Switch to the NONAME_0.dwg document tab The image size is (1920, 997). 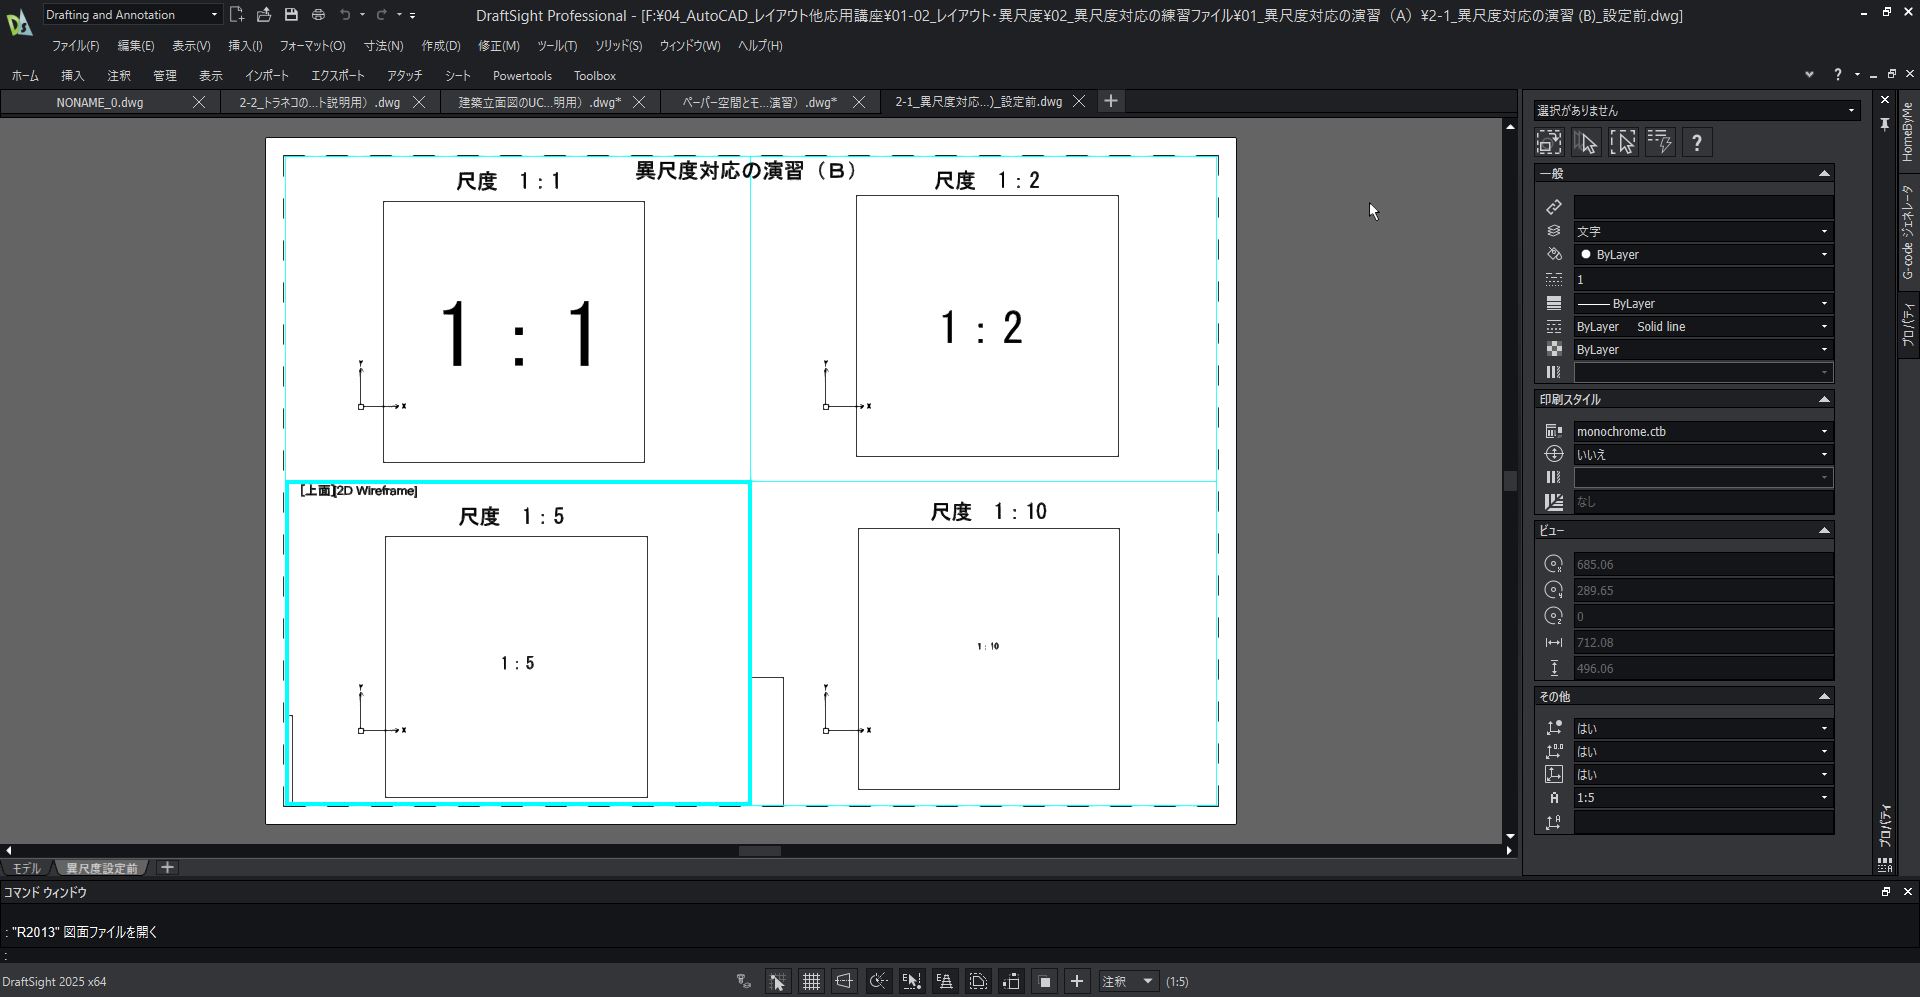pos(99,102)
